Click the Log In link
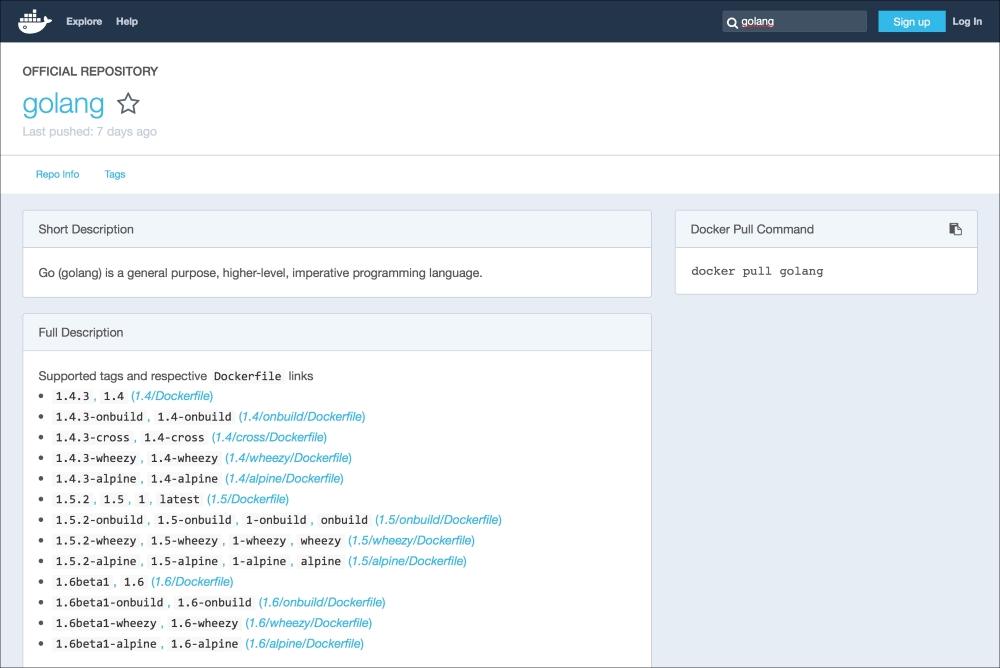 (x=967, y=21)
